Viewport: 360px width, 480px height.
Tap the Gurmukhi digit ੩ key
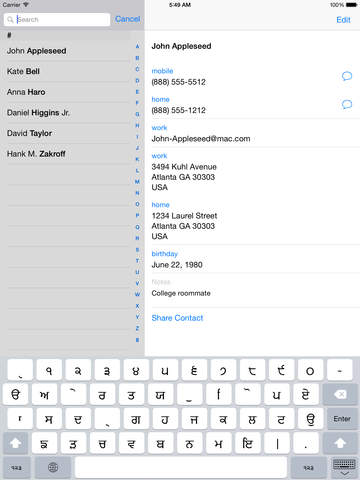tap(107, 370)
